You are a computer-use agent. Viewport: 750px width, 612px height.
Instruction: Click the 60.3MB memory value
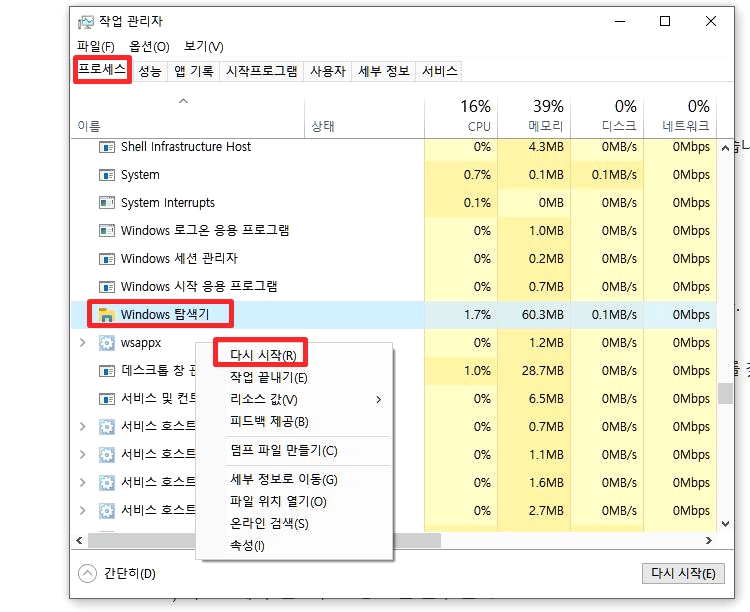pos(542,315)
